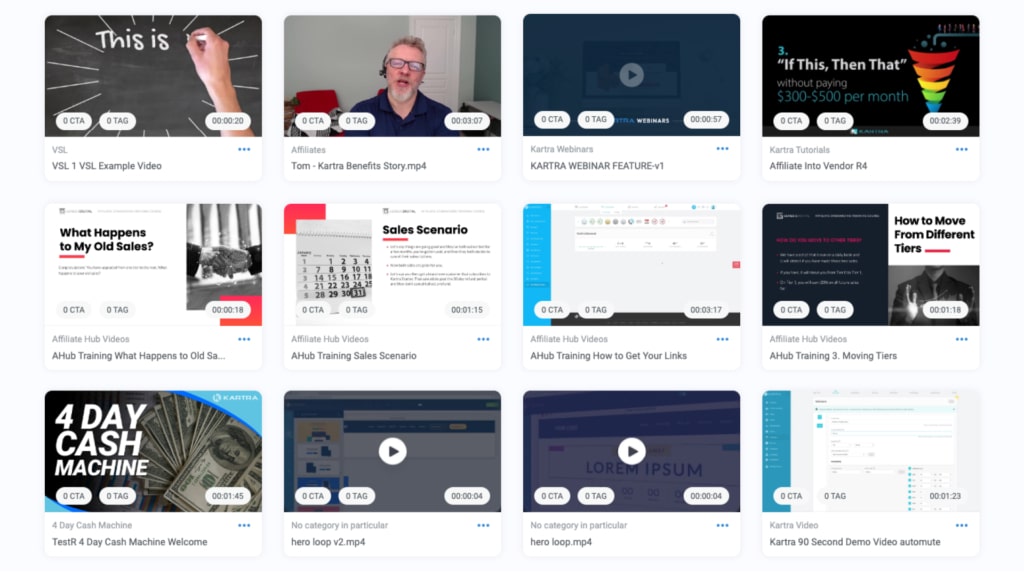The height and width of the screenshot is (576, 1024).
Task: Open three-dot menu for AHub Training Sales Scenario
Action: (x=483, y=339)
